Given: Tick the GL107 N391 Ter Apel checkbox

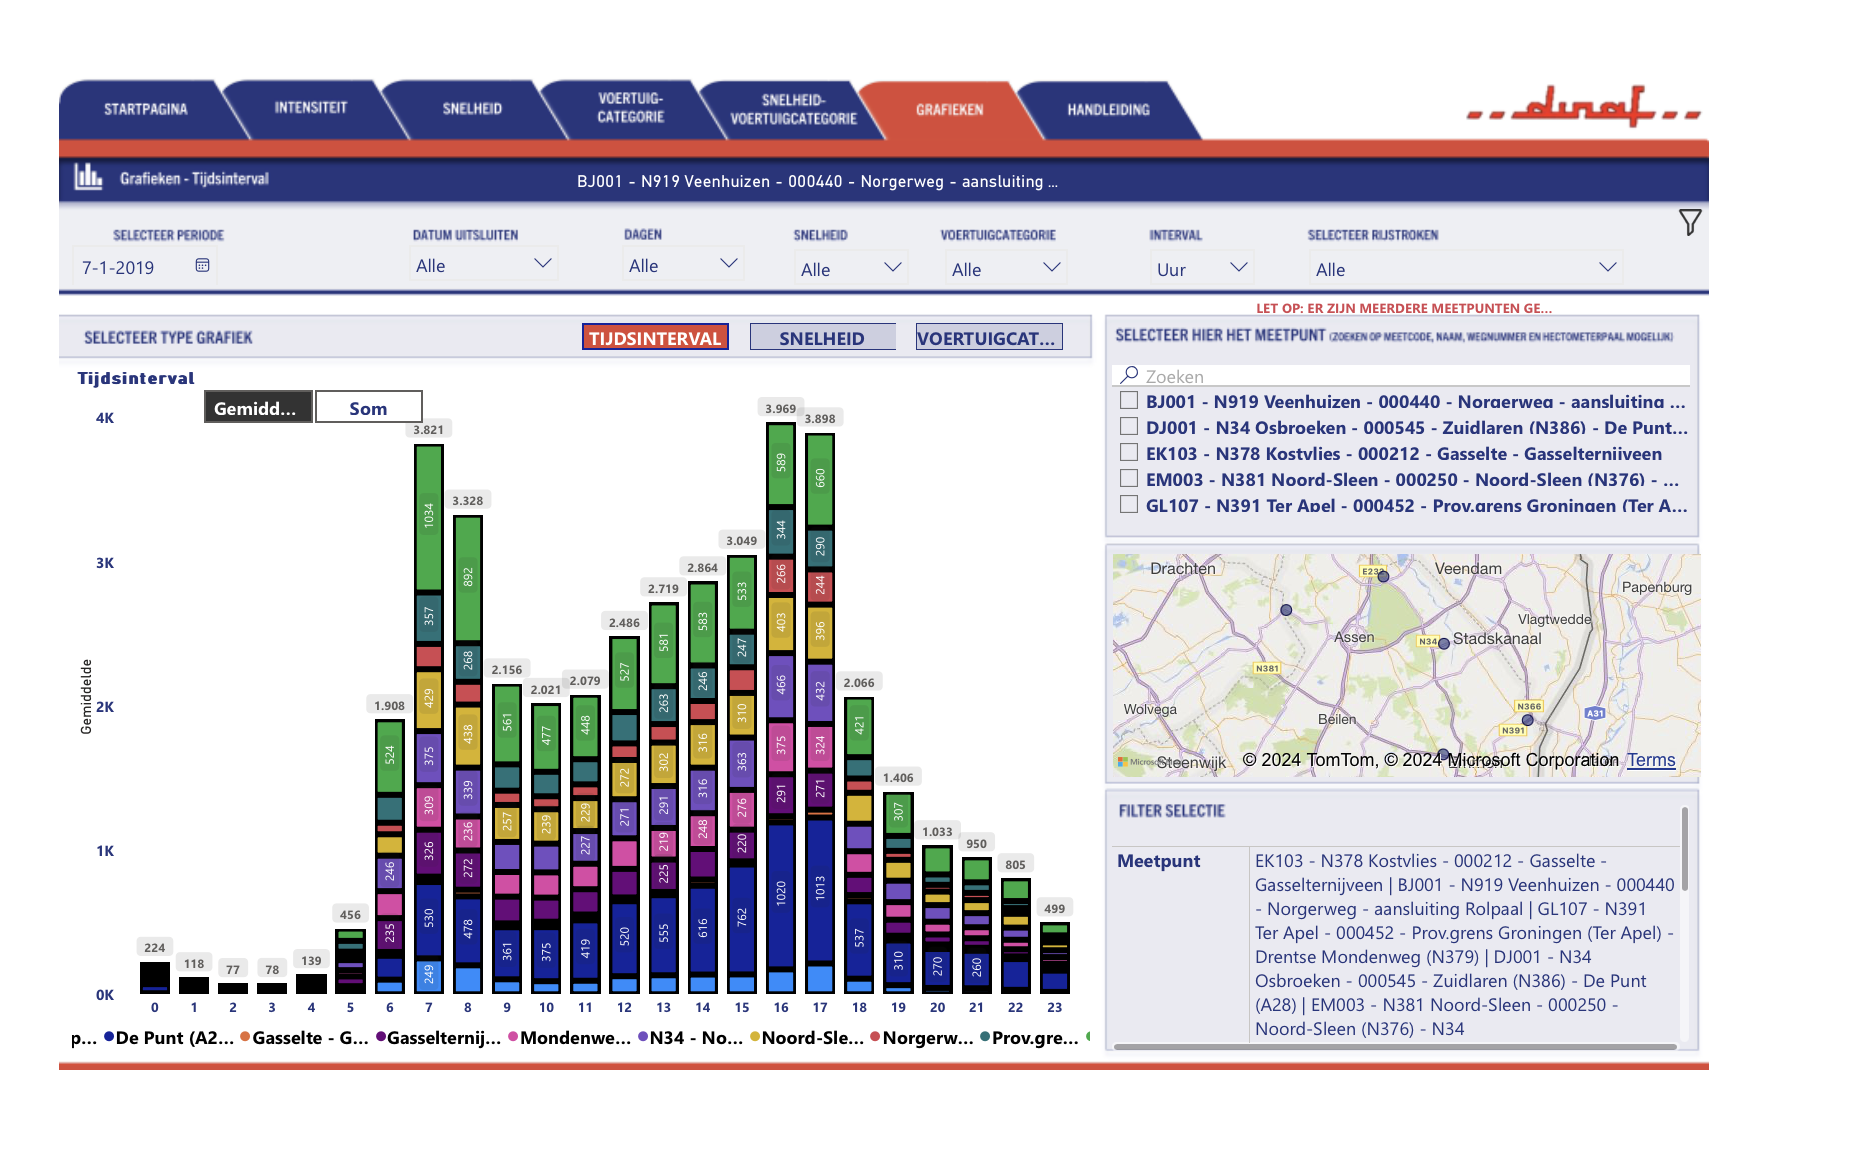Looking at the screenshot, I should (x=1129, y=505).
